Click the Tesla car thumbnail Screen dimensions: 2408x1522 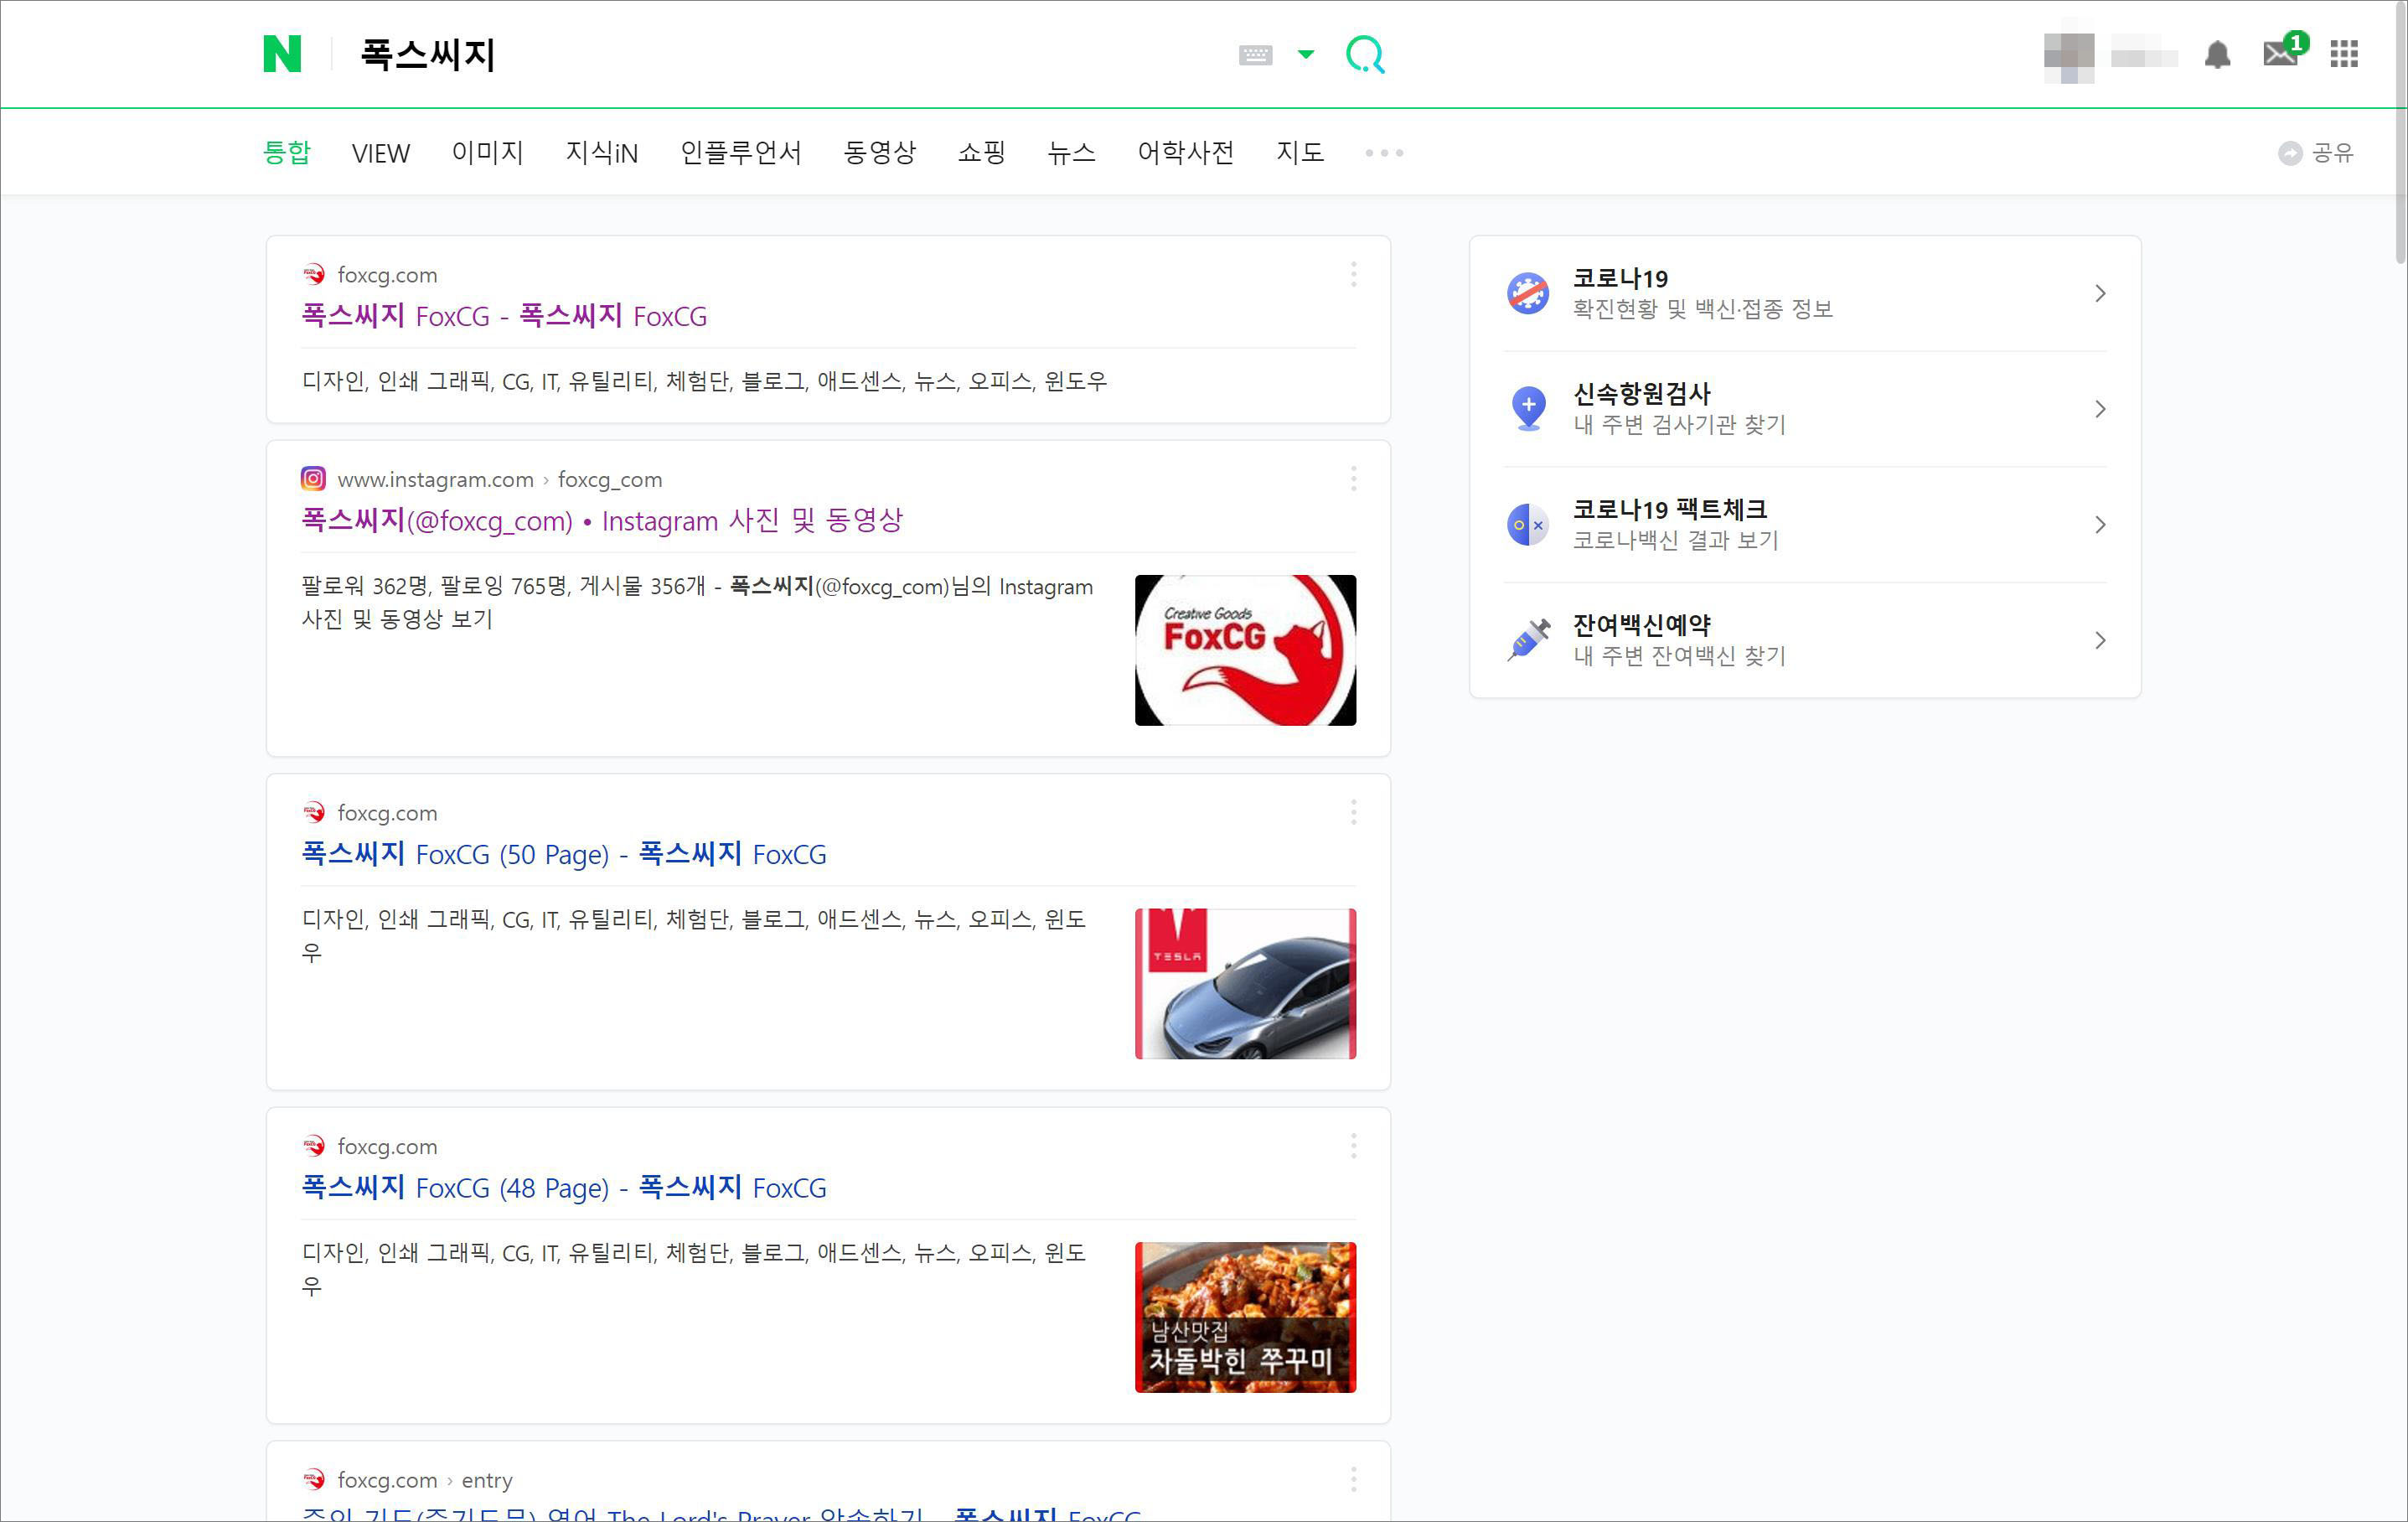click(x=1245, y=983)
